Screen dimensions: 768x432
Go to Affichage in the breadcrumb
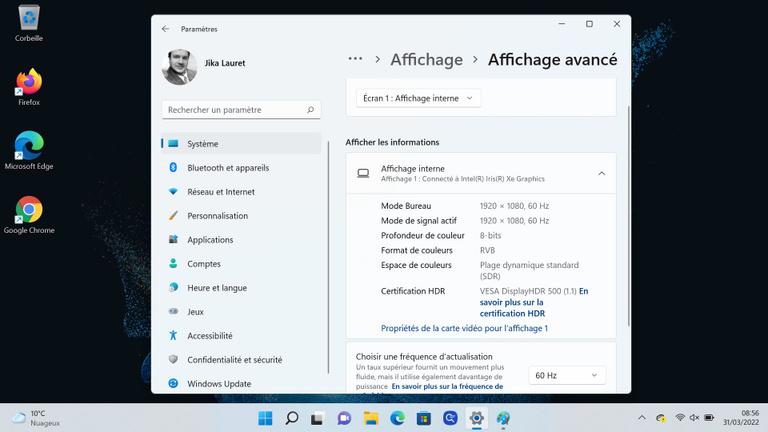click(x=426, y=60)
